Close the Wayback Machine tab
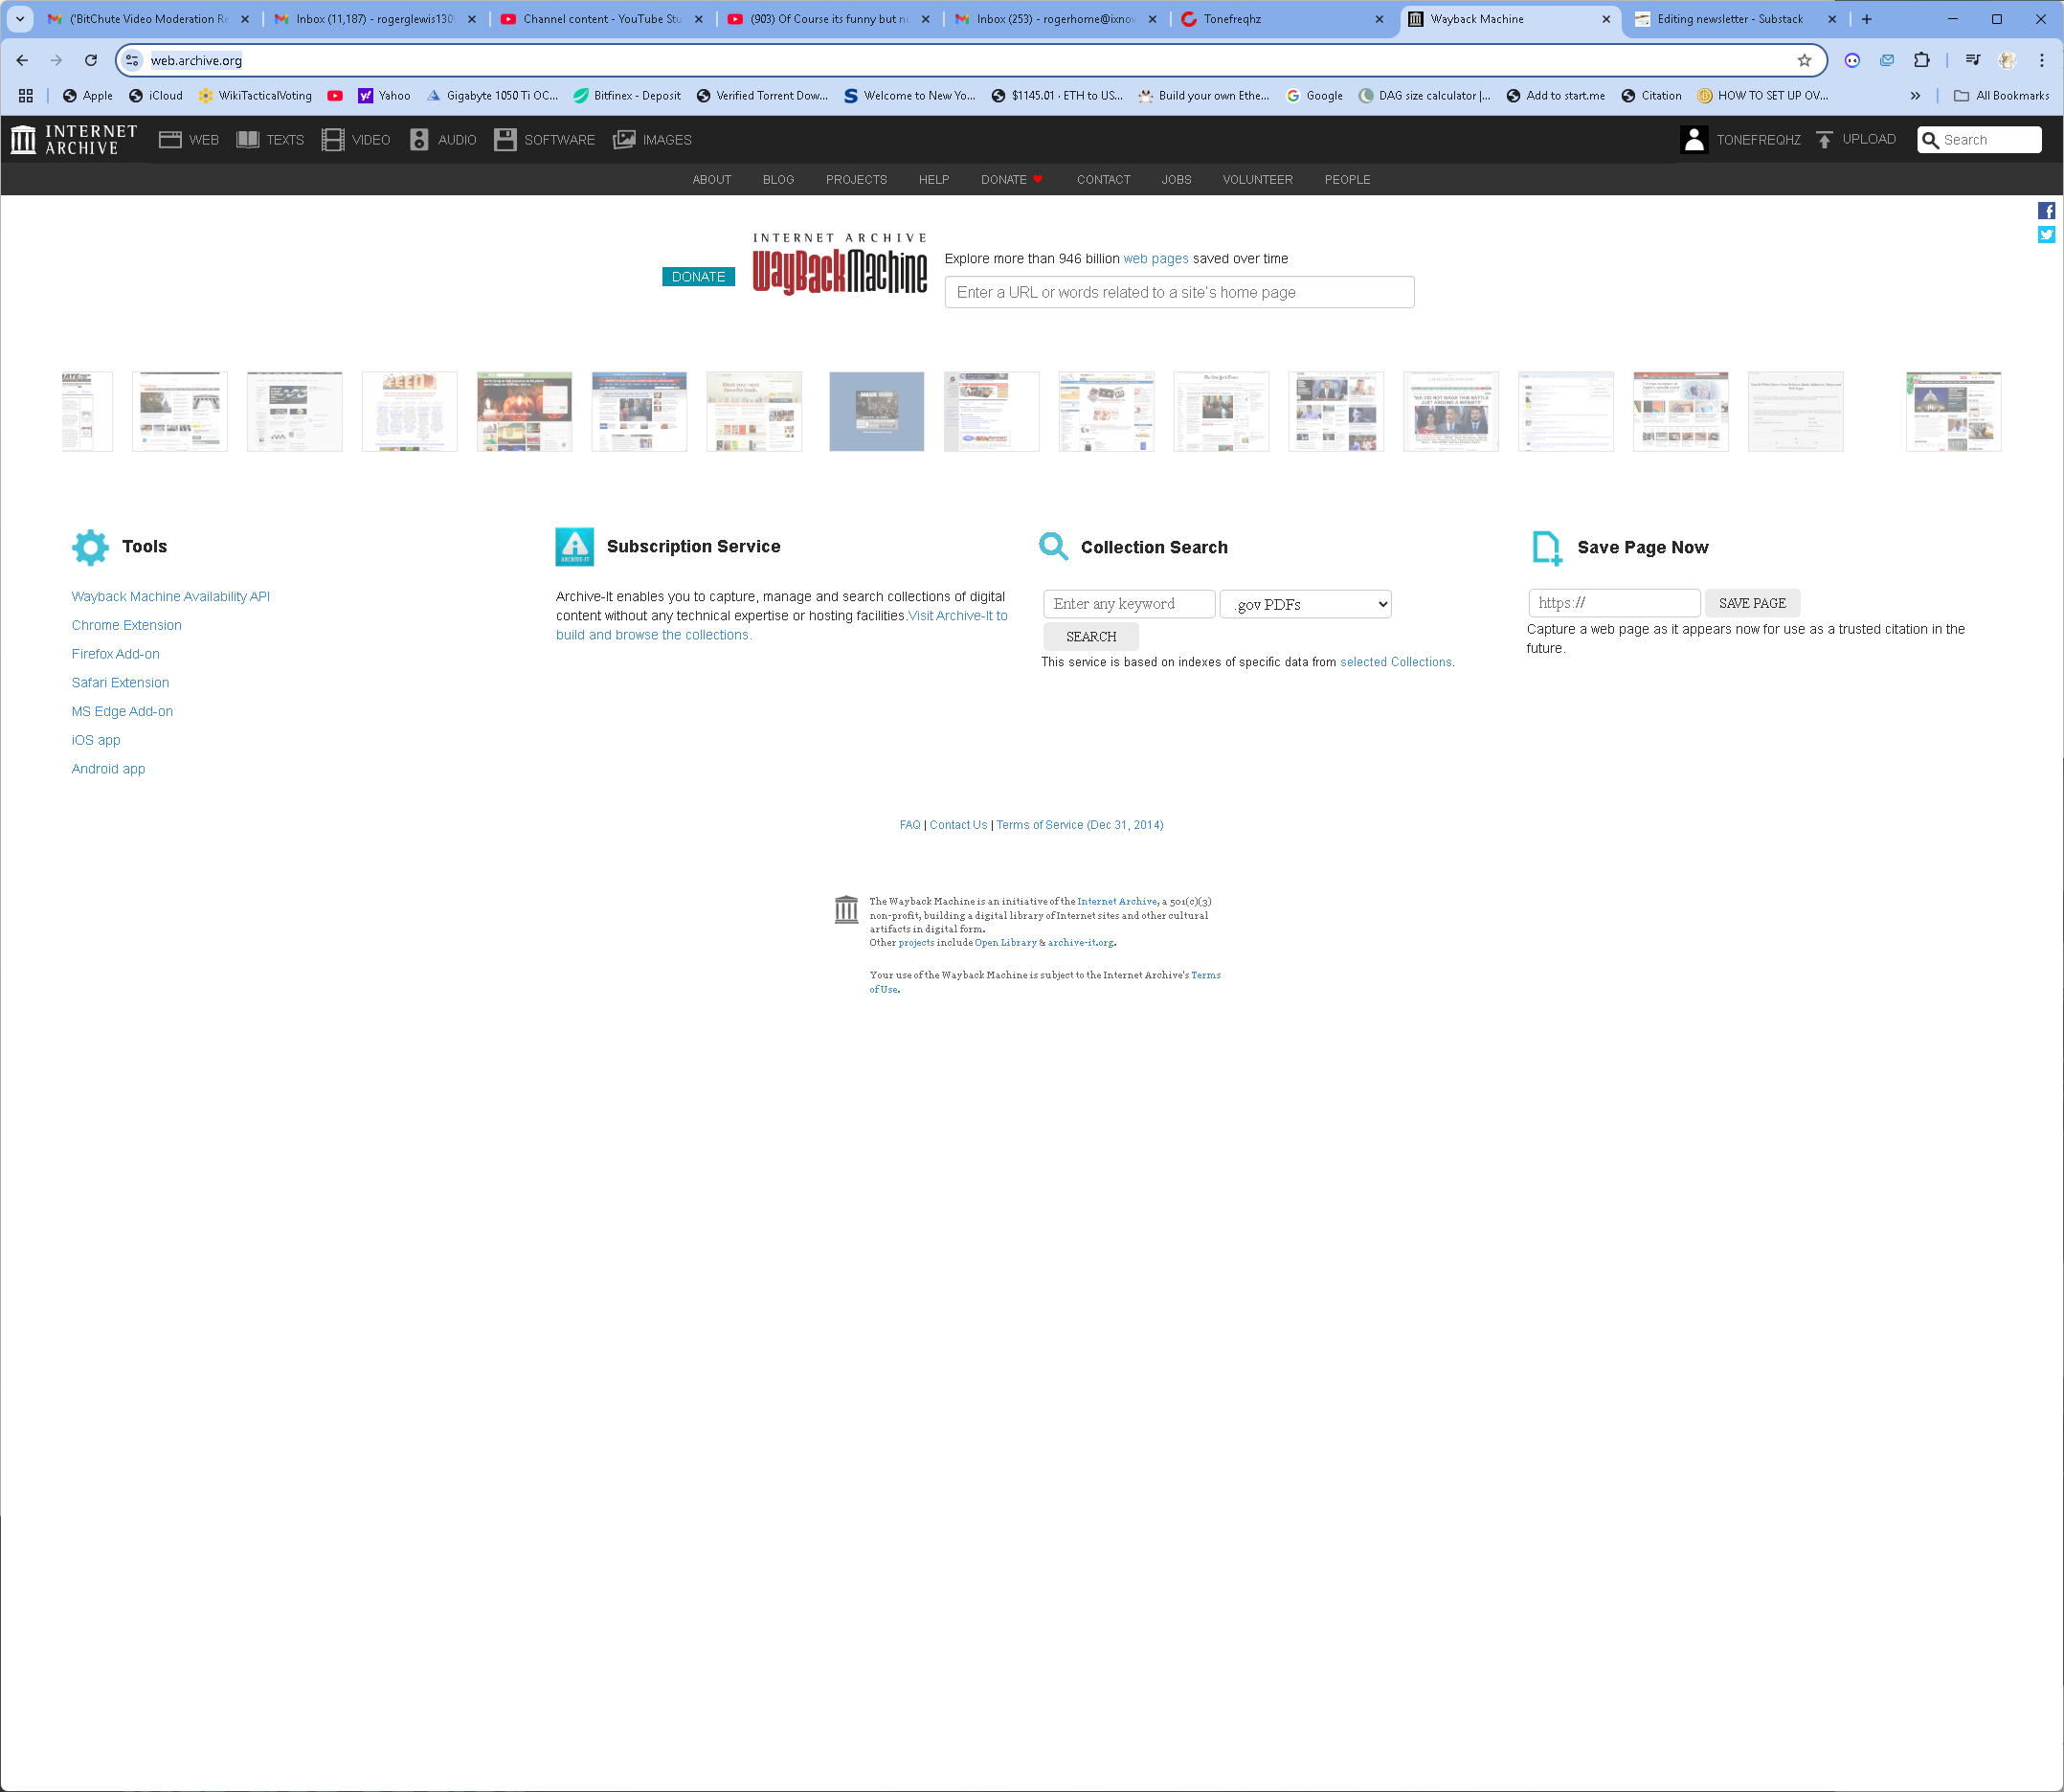The image size is (2064, 1792). point(1606,19)
